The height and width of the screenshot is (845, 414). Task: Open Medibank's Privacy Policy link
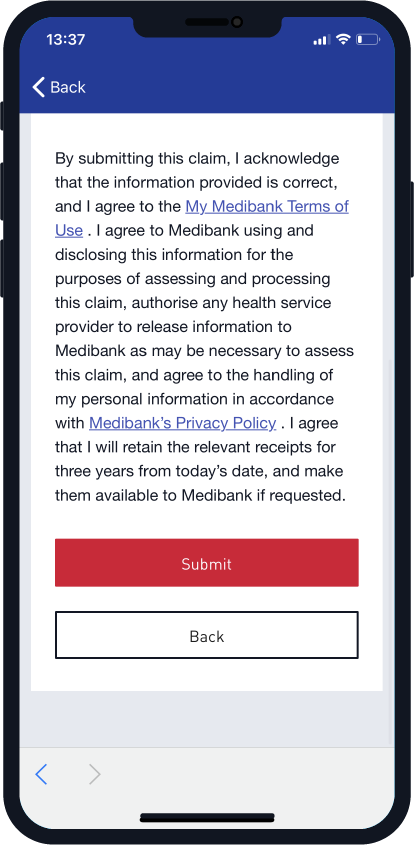[x=183, y=423]
